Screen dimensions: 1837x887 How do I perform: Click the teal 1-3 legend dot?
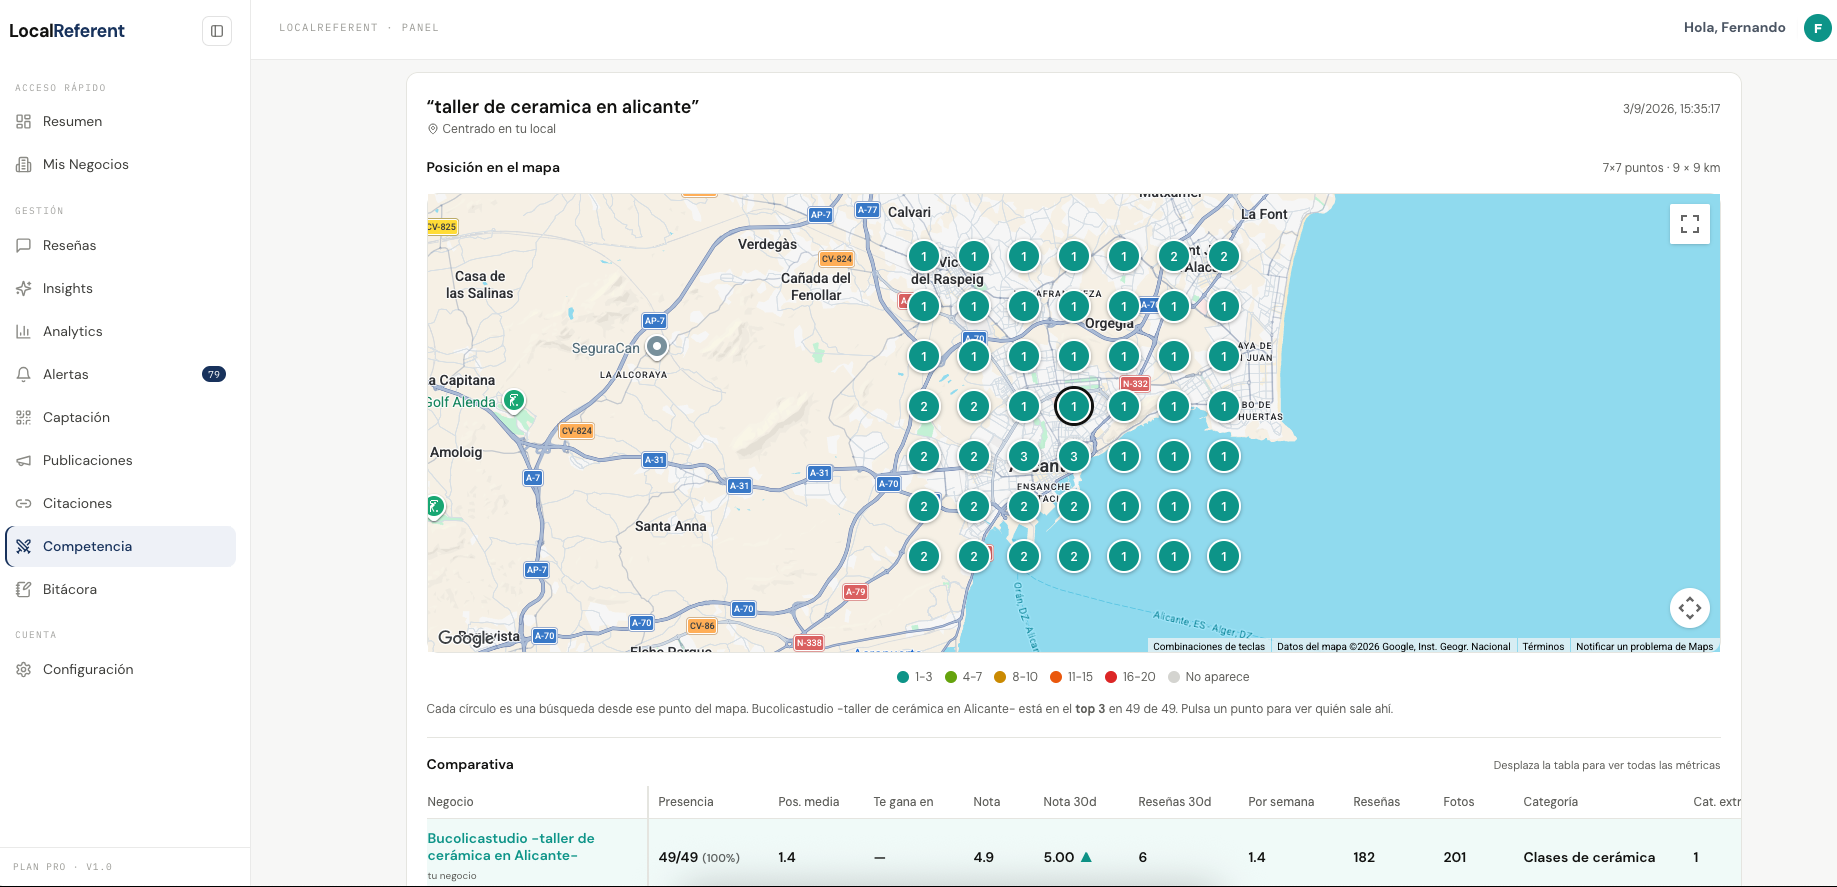(x=903, y=677)
